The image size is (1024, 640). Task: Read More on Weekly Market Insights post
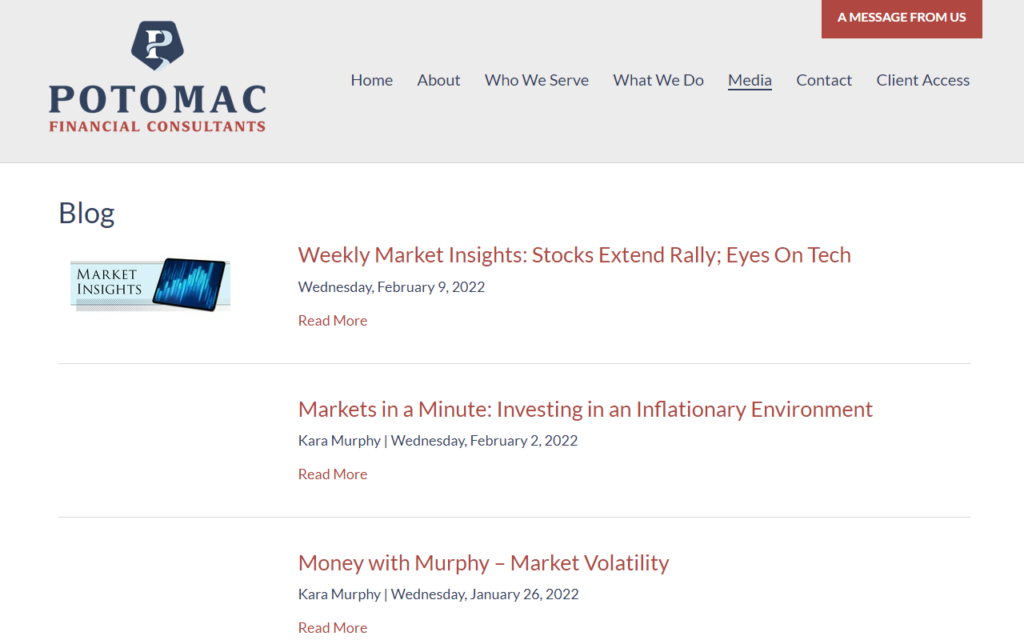(x=332, y=321)
